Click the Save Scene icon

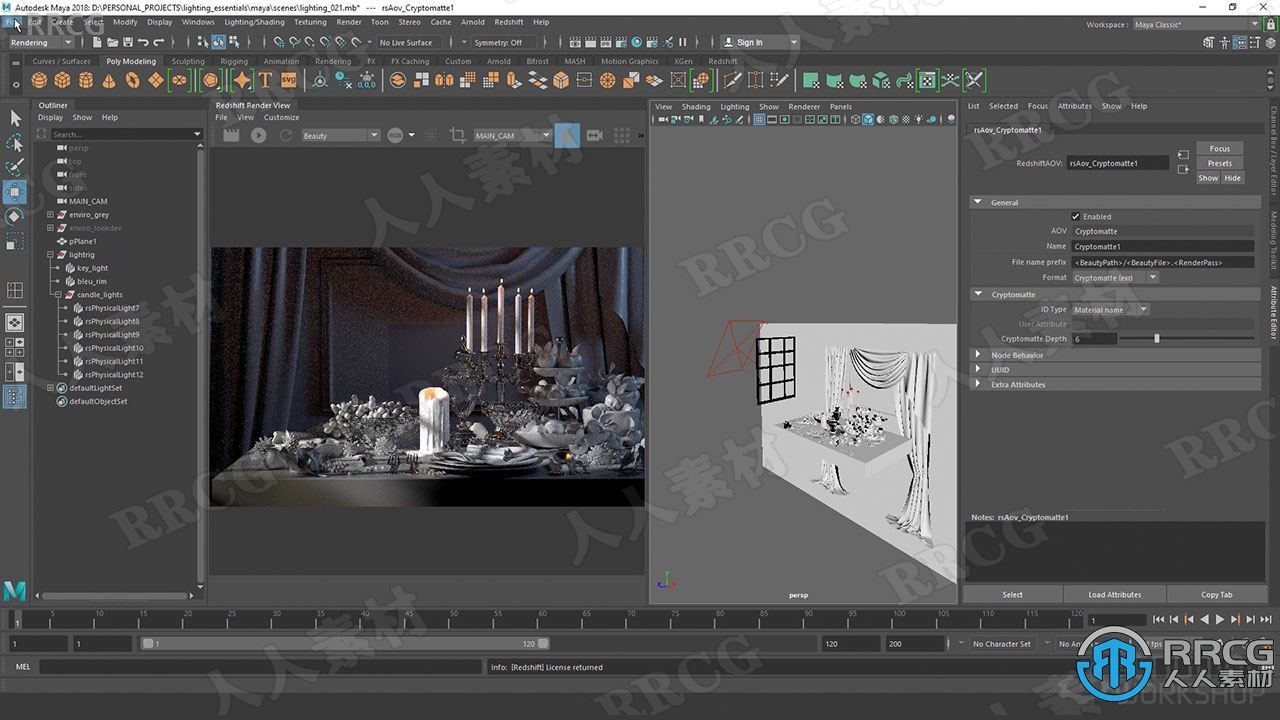click(128, 42)
